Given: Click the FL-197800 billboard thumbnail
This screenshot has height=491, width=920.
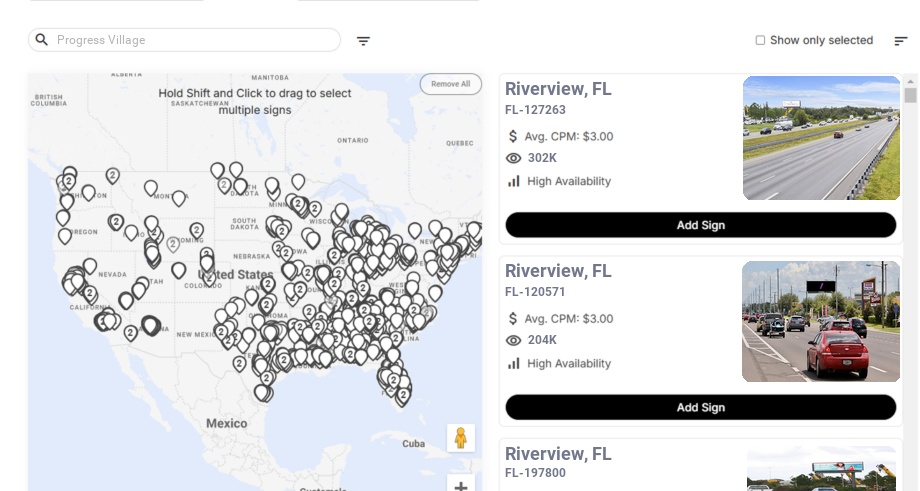Looking at the screenshot, I should click(821, 470).
